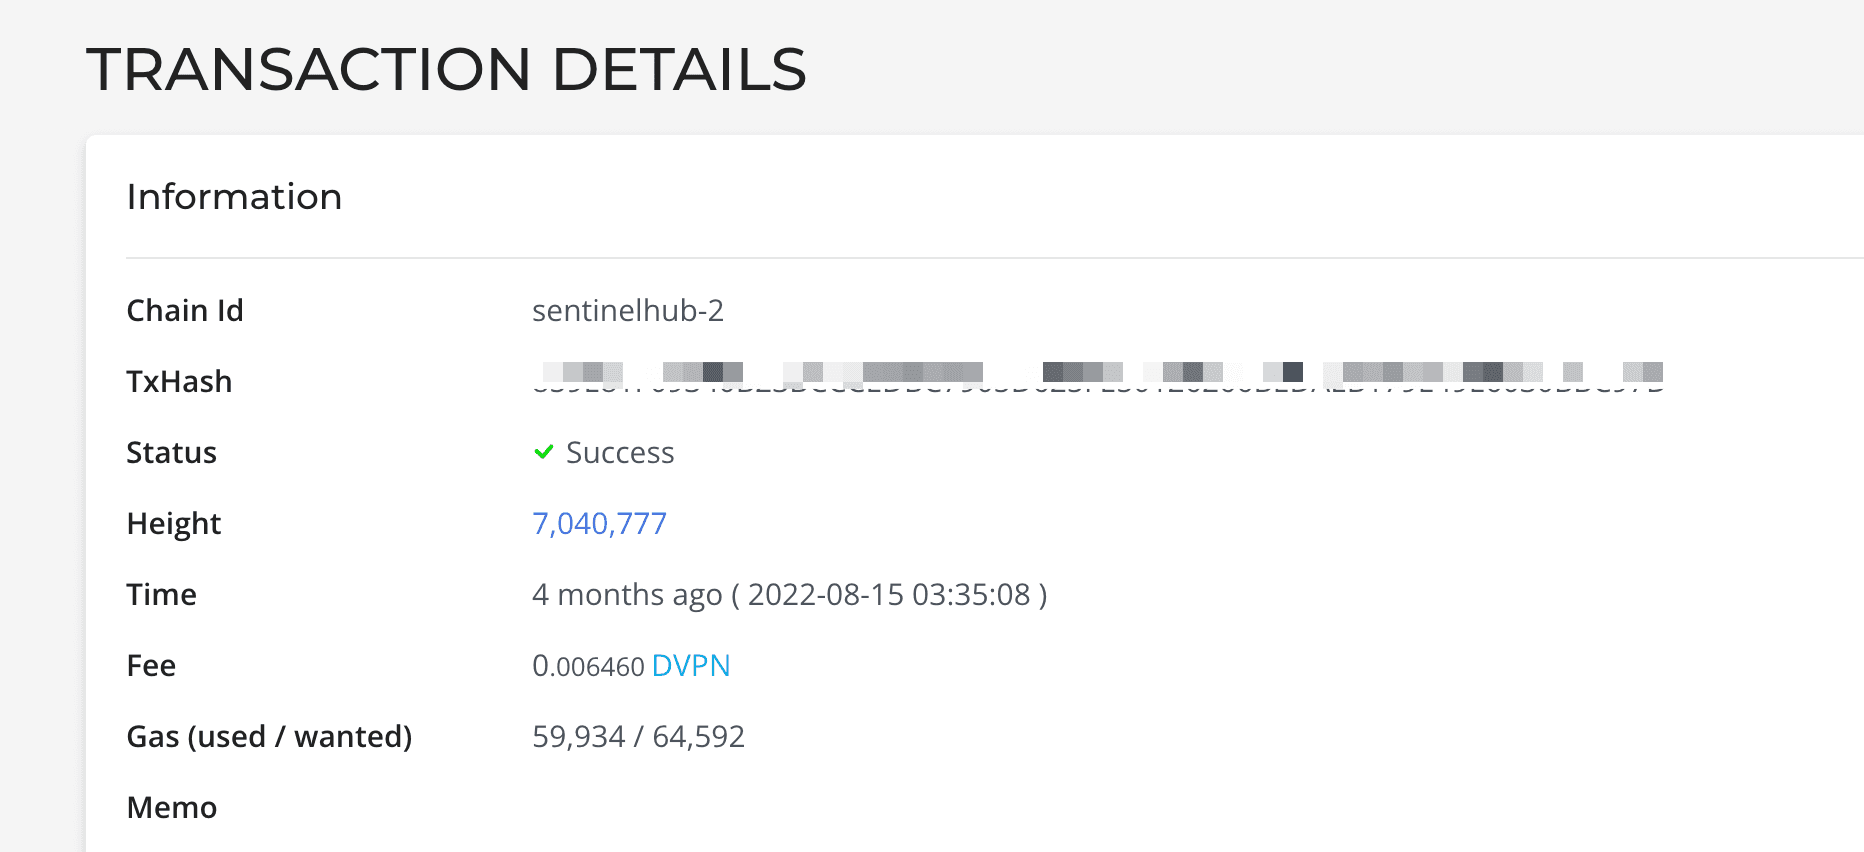Click the gas value 59,934 / 64,592

pyautogui.click(x=638, y=737)
